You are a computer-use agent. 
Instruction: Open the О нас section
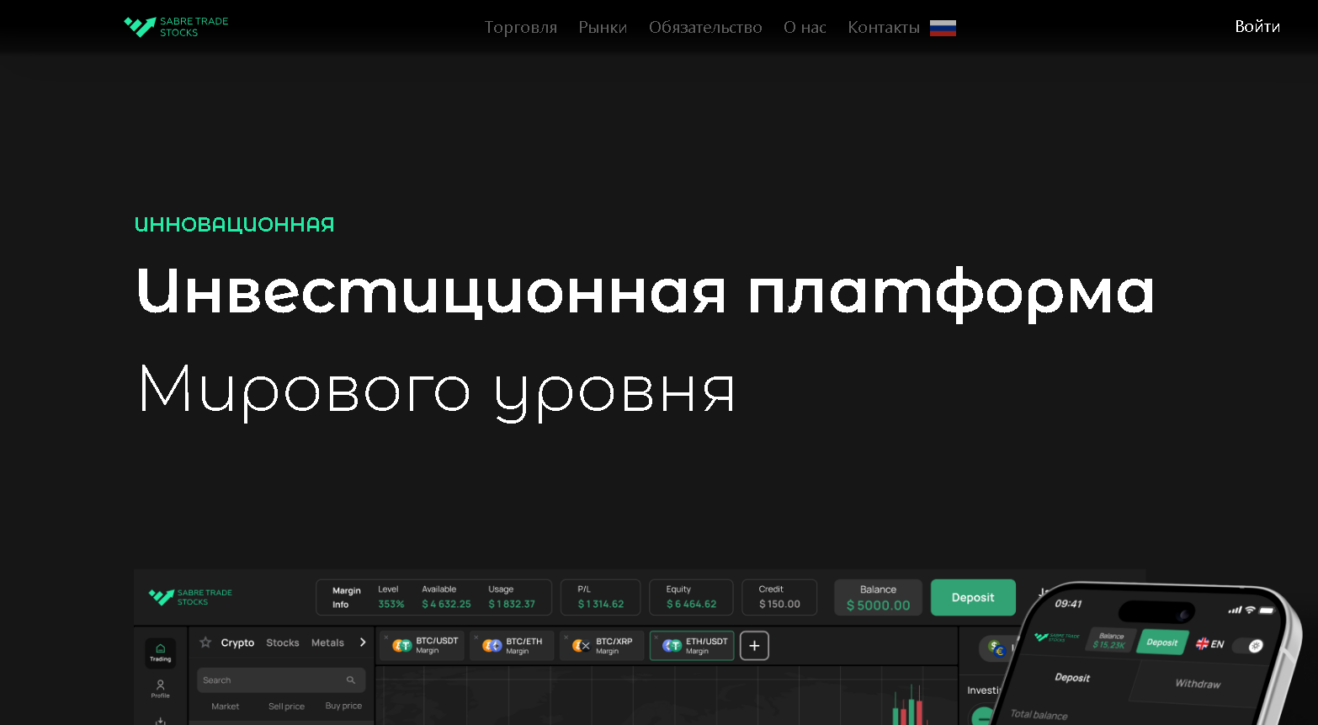(805, 27)
